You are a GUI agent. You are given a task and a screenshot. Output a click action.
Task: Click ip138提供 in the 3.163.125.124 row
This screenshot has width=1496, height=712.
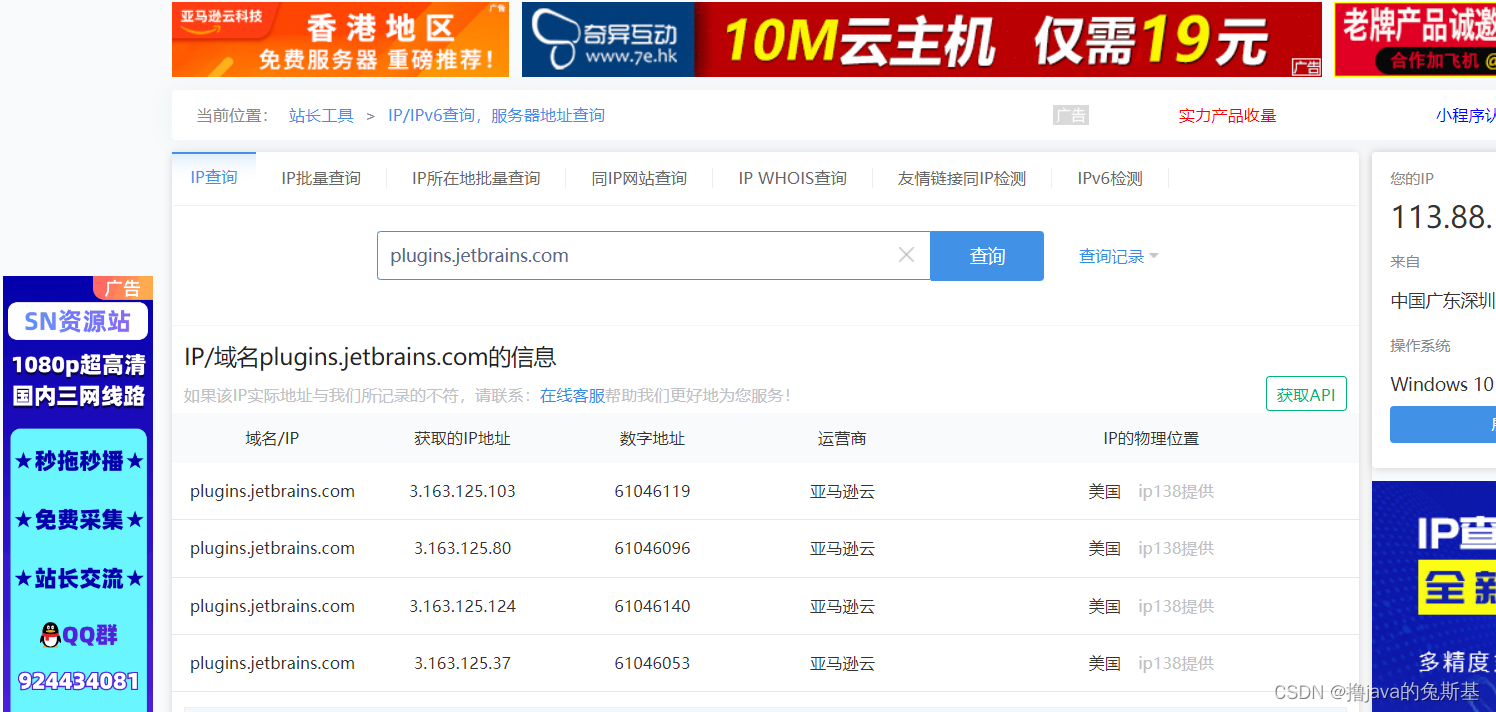point(1176,606)
